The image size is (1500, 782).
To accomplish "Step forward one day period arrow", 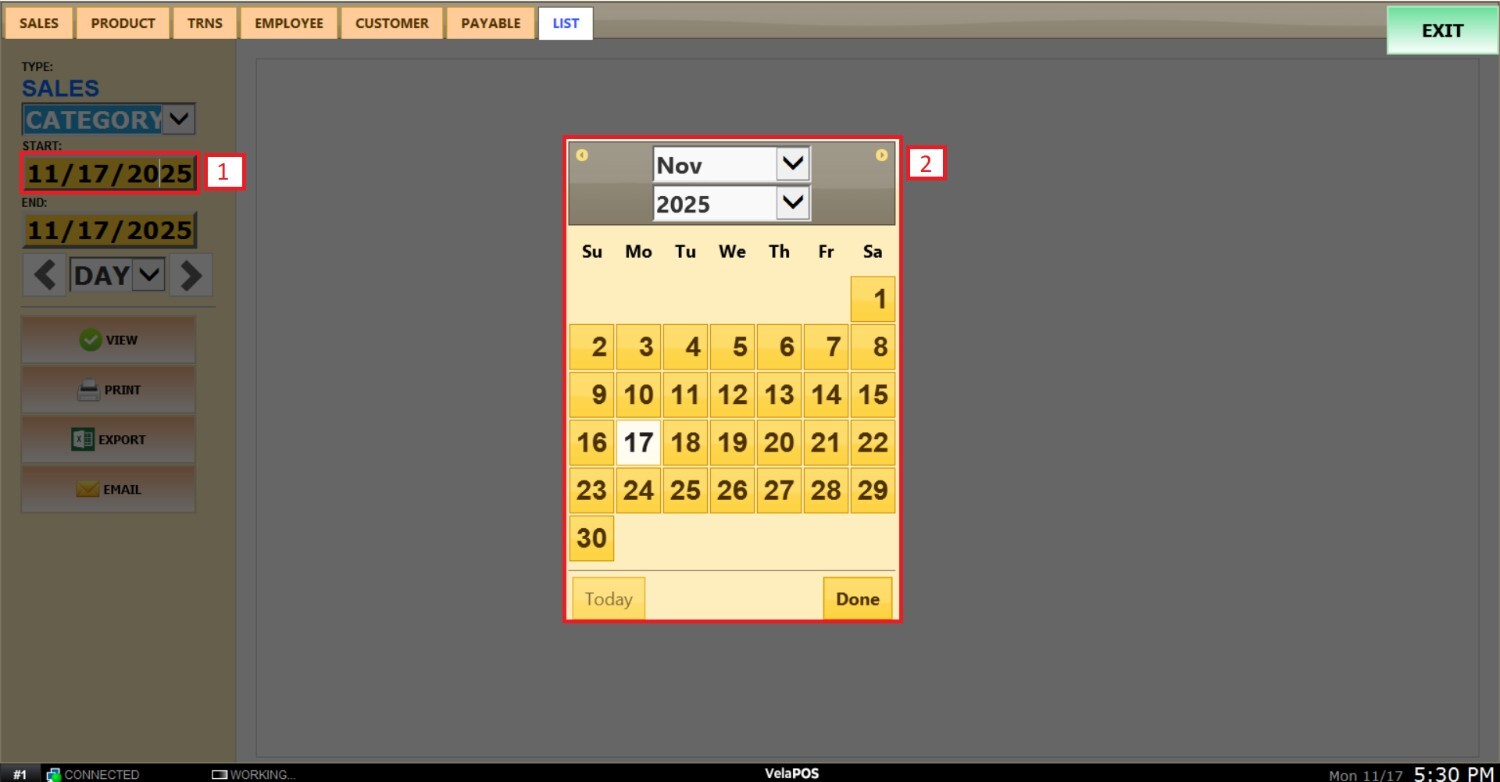I will click(x=190, y=275).
